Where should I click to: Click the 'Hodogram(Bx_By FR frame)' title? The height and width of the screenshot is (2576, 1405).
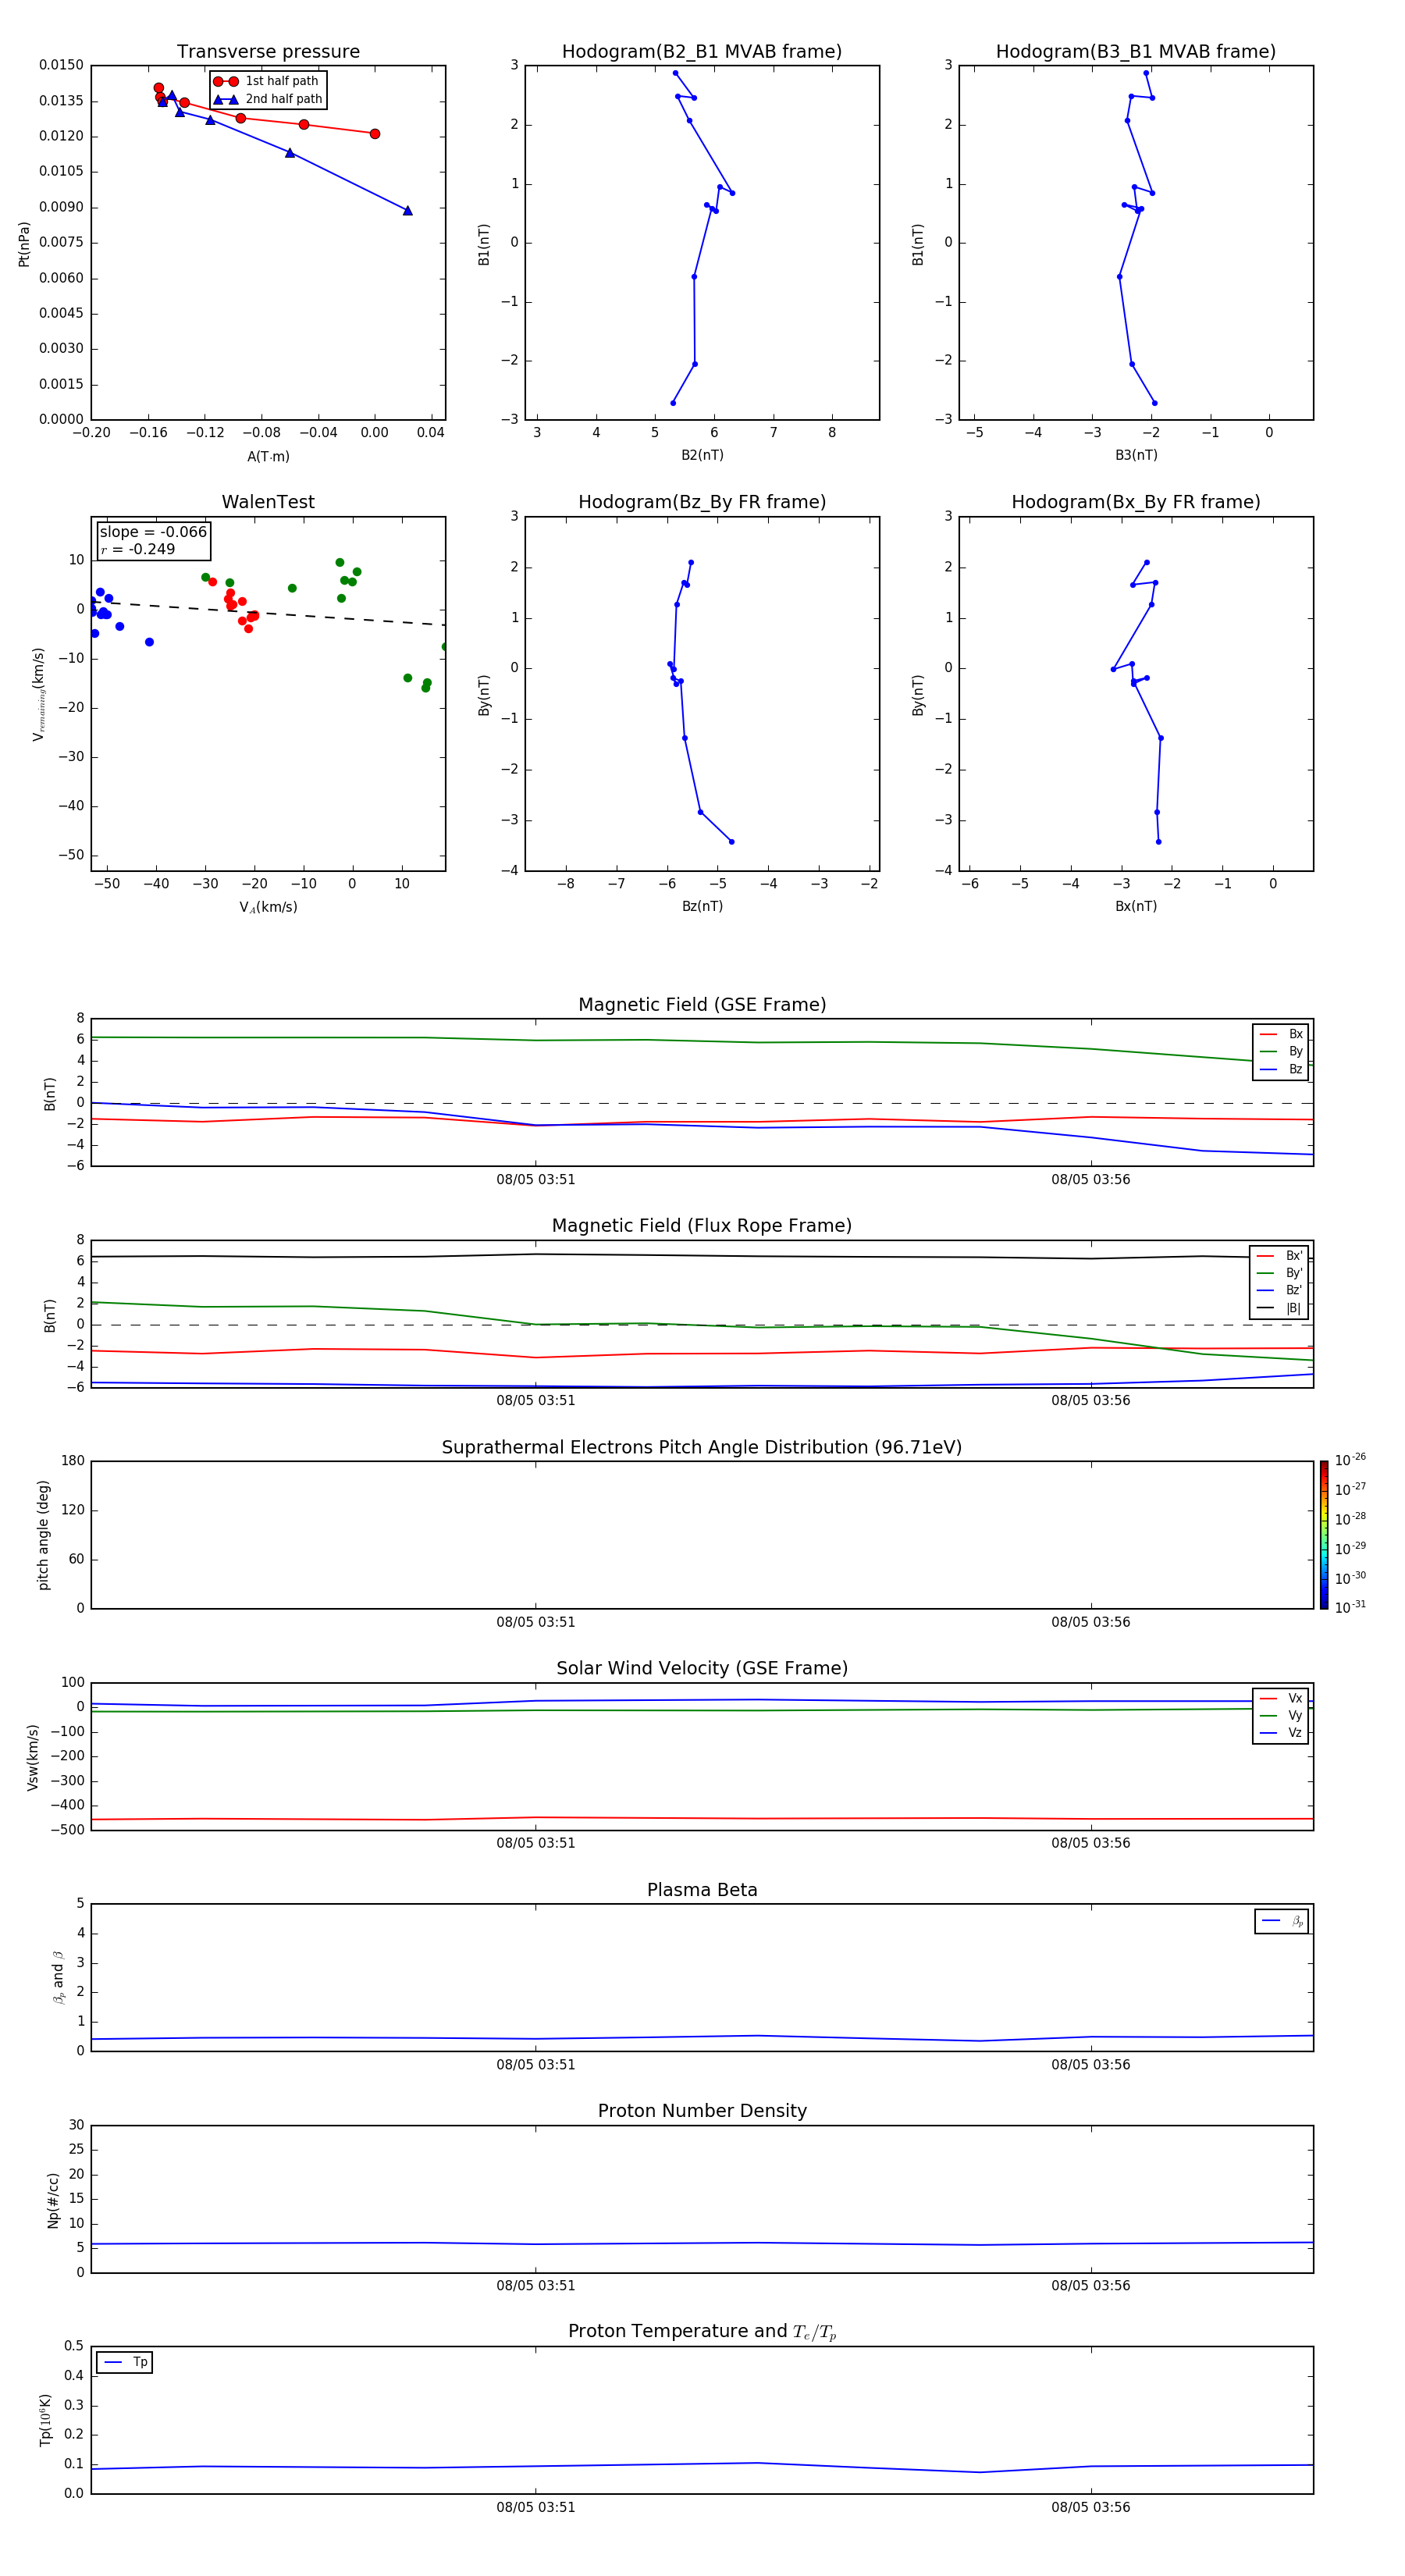click(1136, 502)
